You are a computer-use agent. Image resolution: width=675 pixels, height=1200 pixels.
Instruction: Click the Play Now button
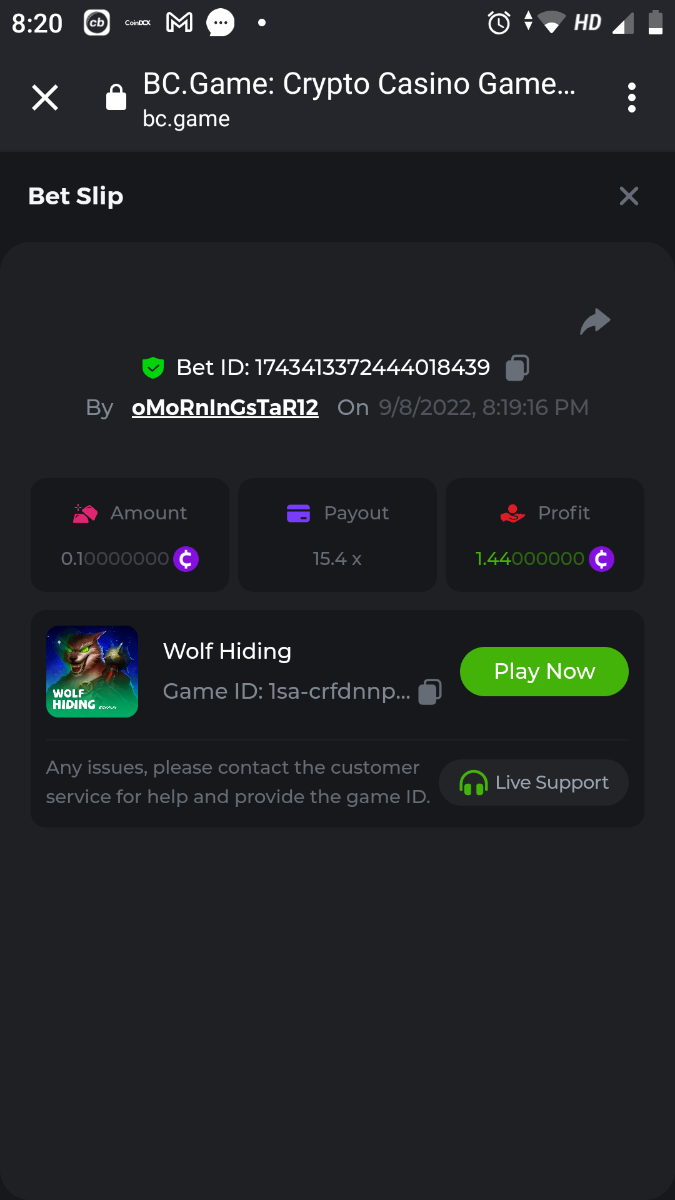pos(544,672)
